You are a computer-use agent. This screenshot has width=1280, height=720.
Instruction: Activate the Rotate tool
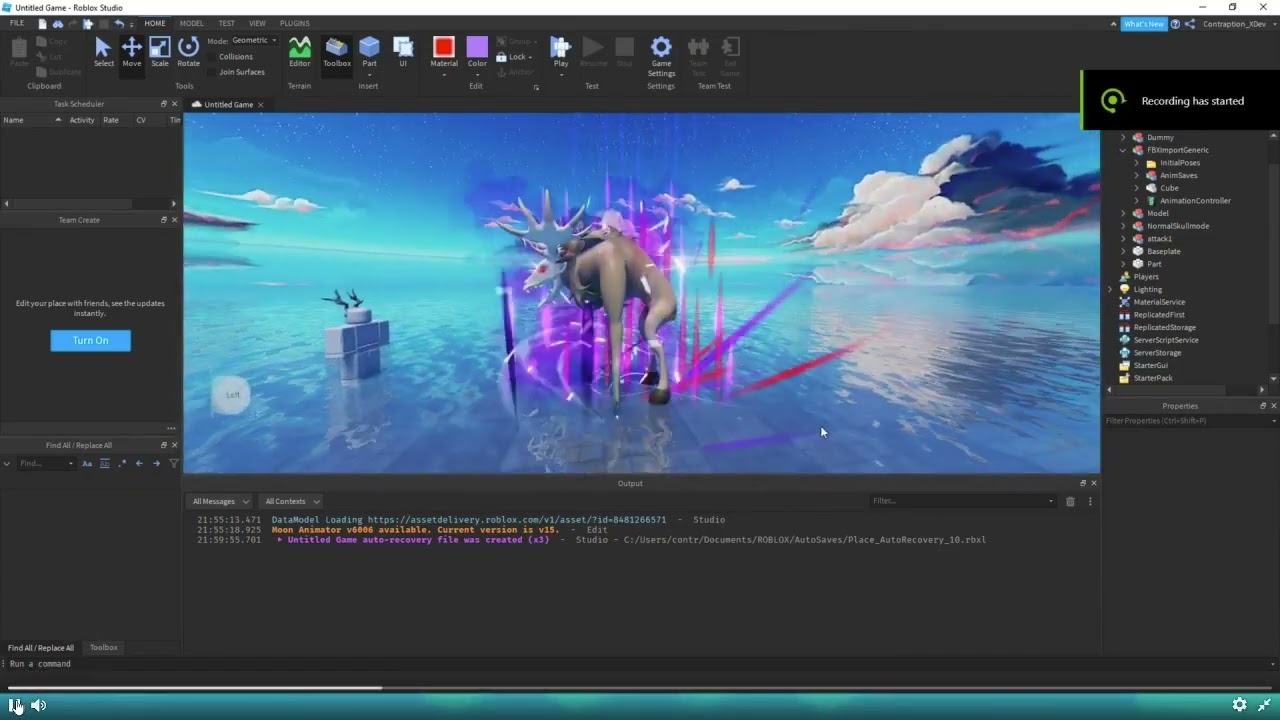tap(188, 52)
